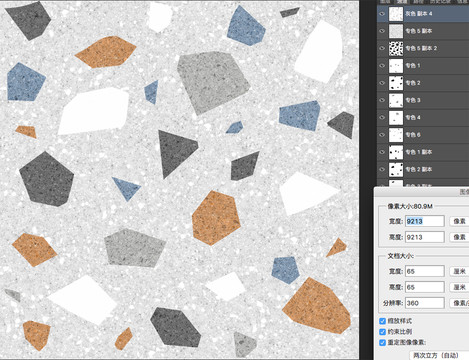This screenshot has width=469, height=360.
Task: Select the channel named 专色 5 副本
Action: click(419, 31)
